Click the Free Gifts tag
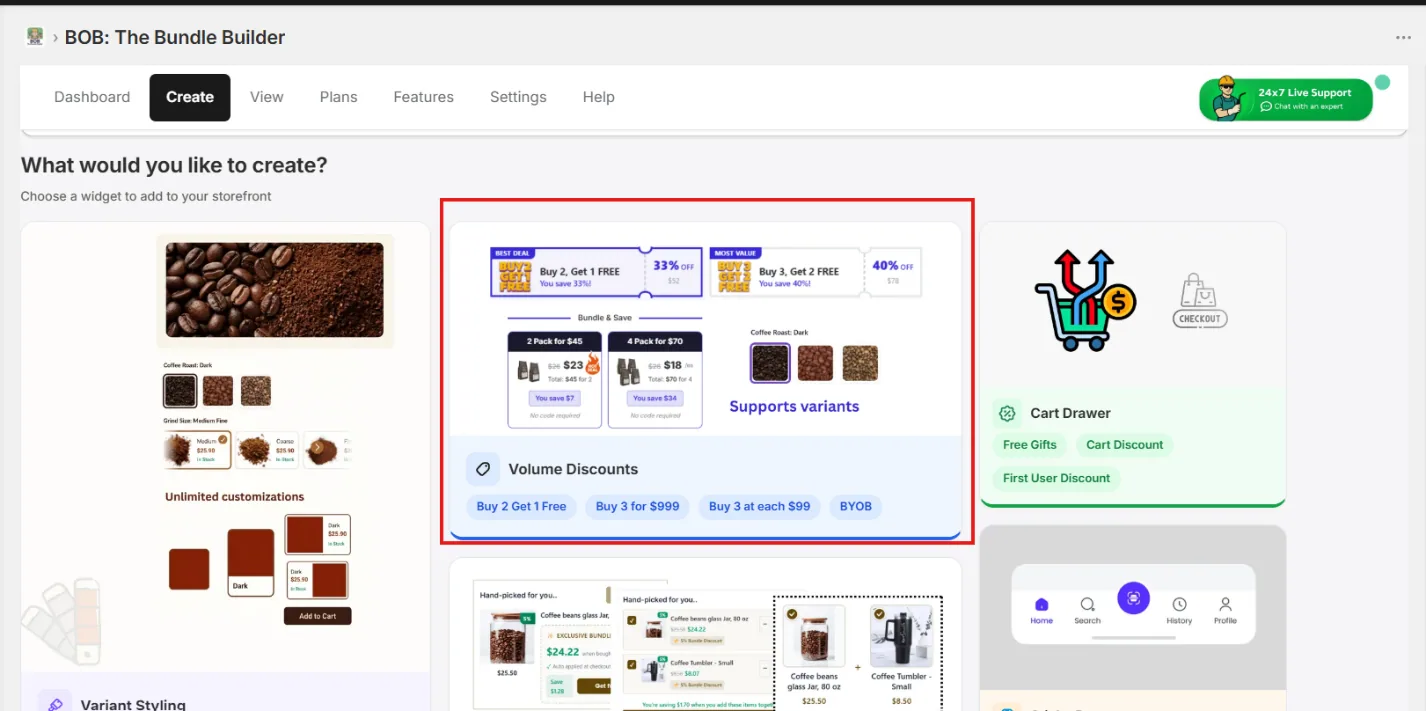Viewport: 1426px width, 711px height. (1030, 445)
